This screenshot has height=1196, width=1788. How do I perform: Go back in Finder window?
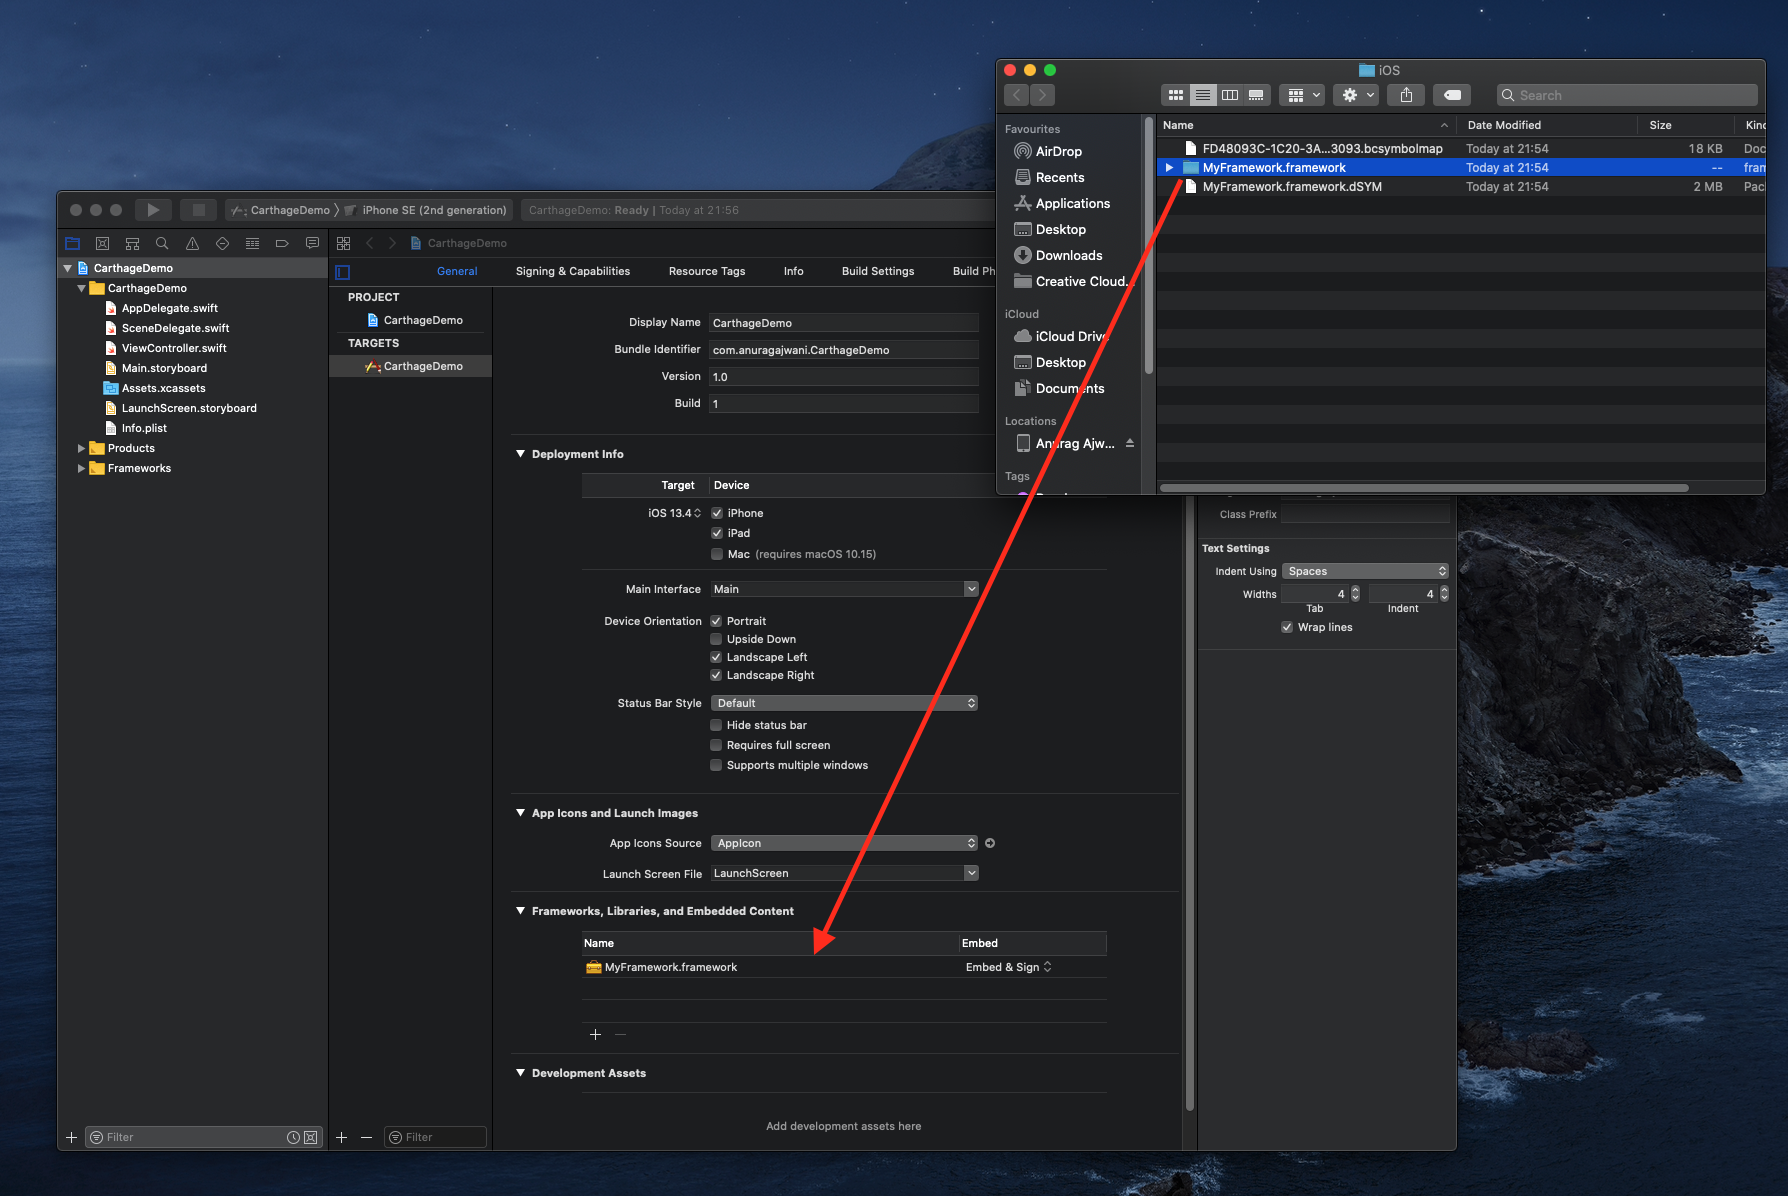click(x=1017, y=95)
